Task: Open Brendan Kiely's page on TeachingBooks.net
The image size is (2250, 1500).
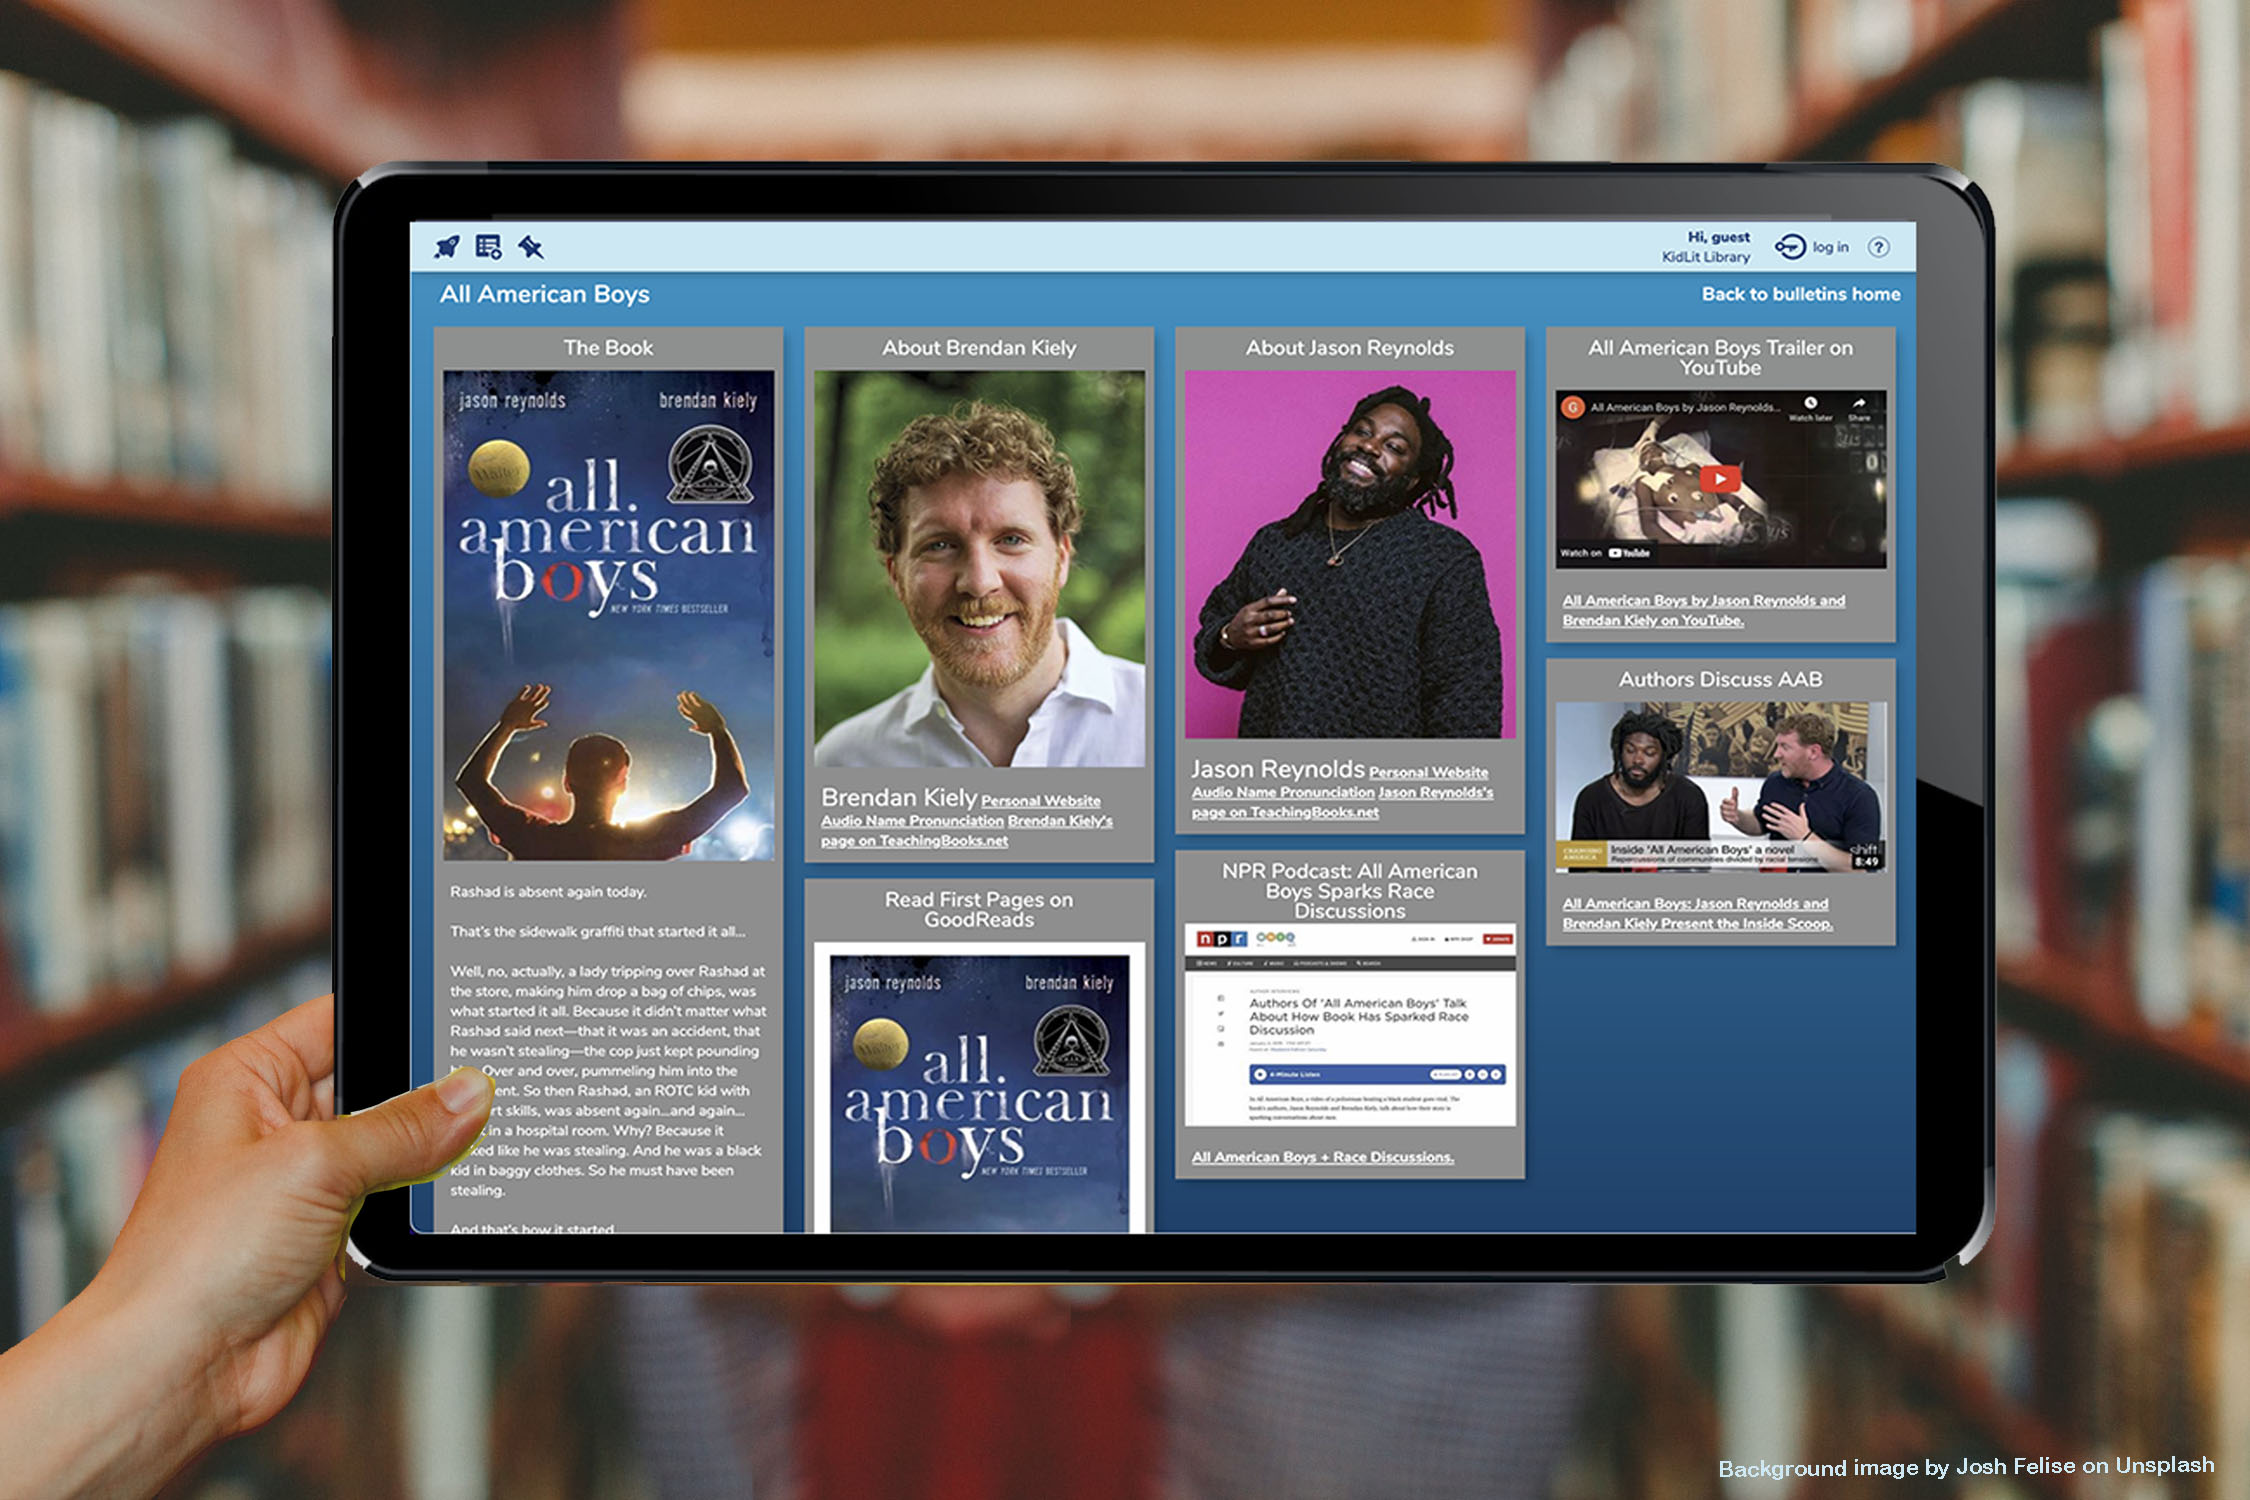Action: [x=967, y=831]
